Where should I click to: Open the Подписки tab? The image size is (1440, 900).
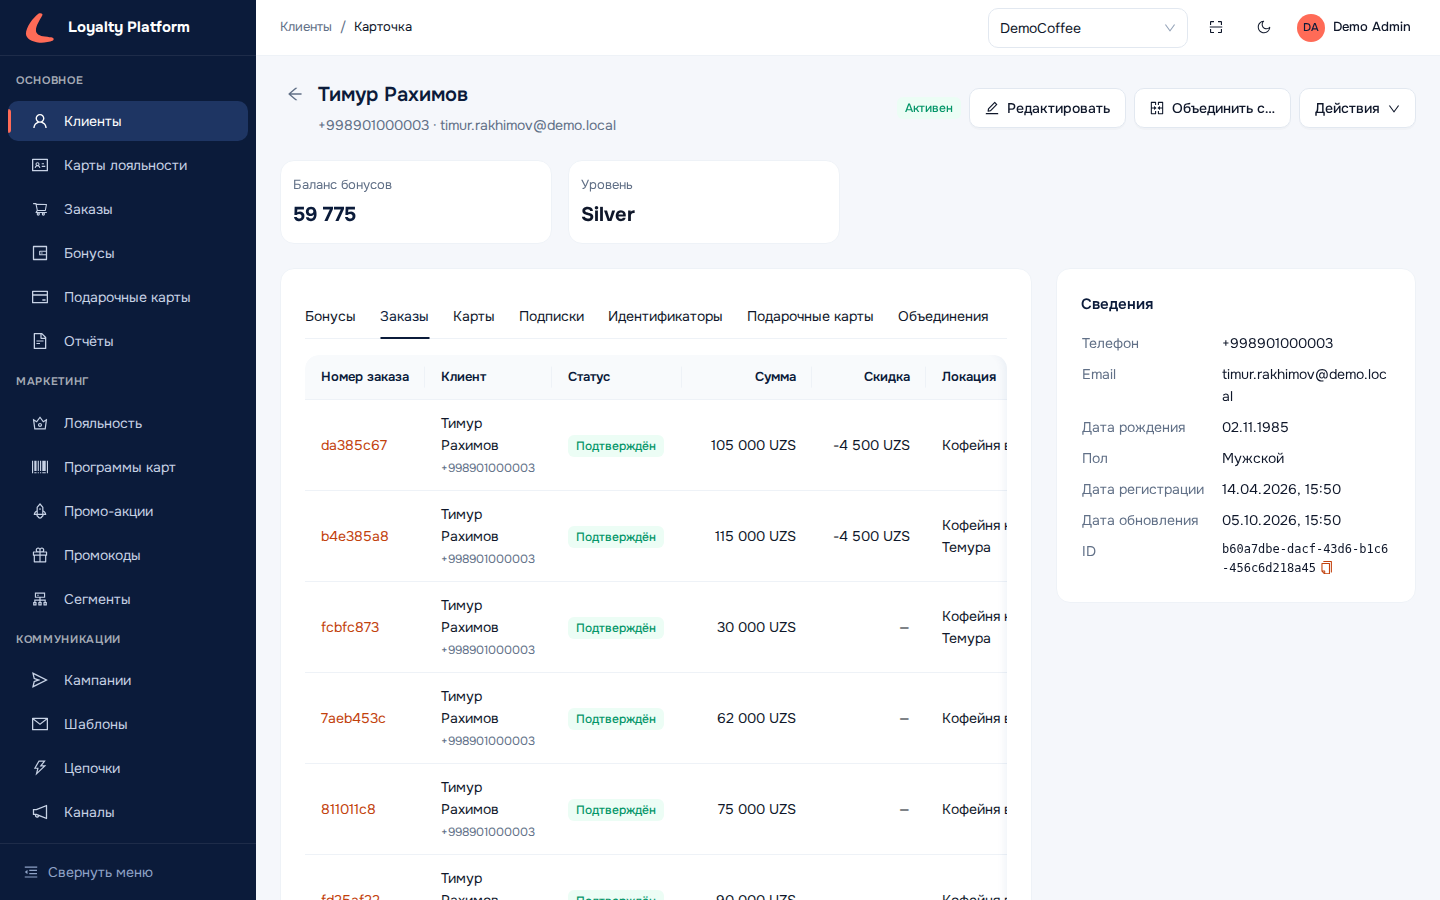(x=551, y=316)
